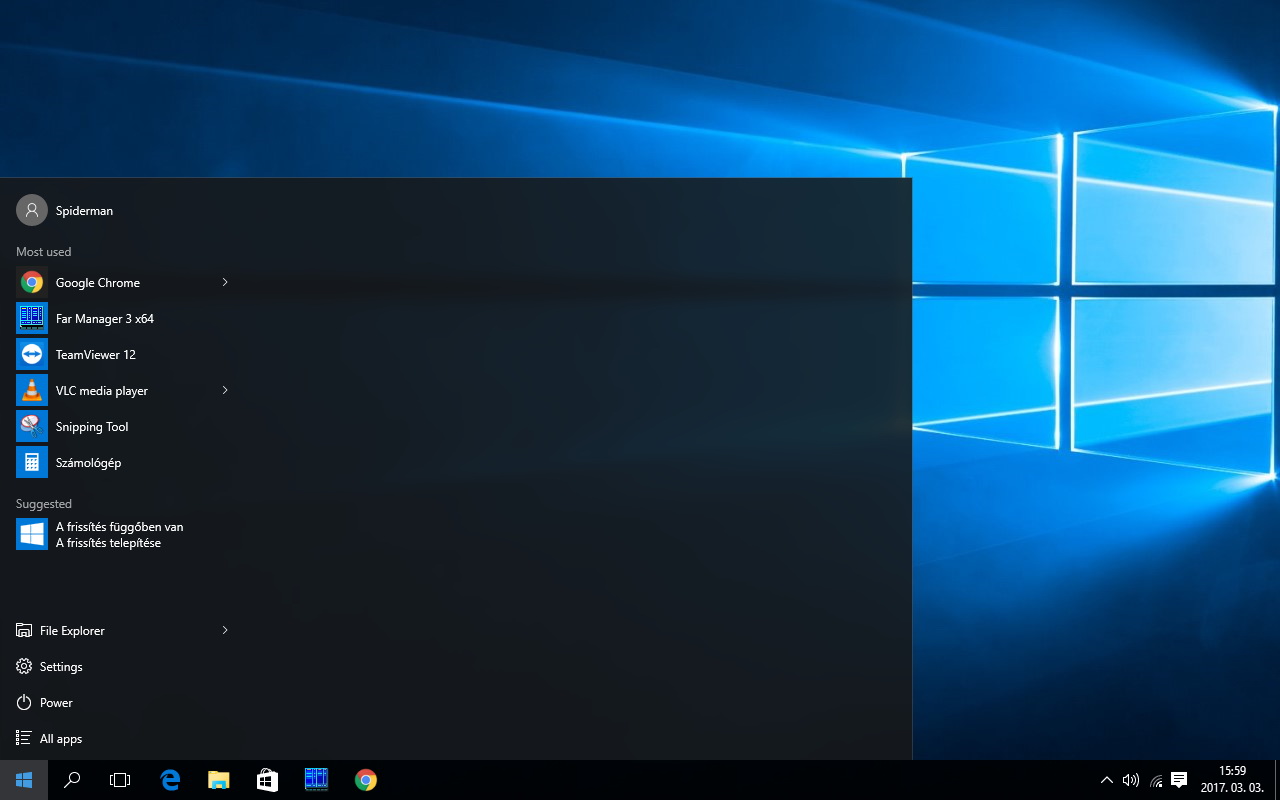Click the Microsoft Edge taskbar icon

point(170,780)
